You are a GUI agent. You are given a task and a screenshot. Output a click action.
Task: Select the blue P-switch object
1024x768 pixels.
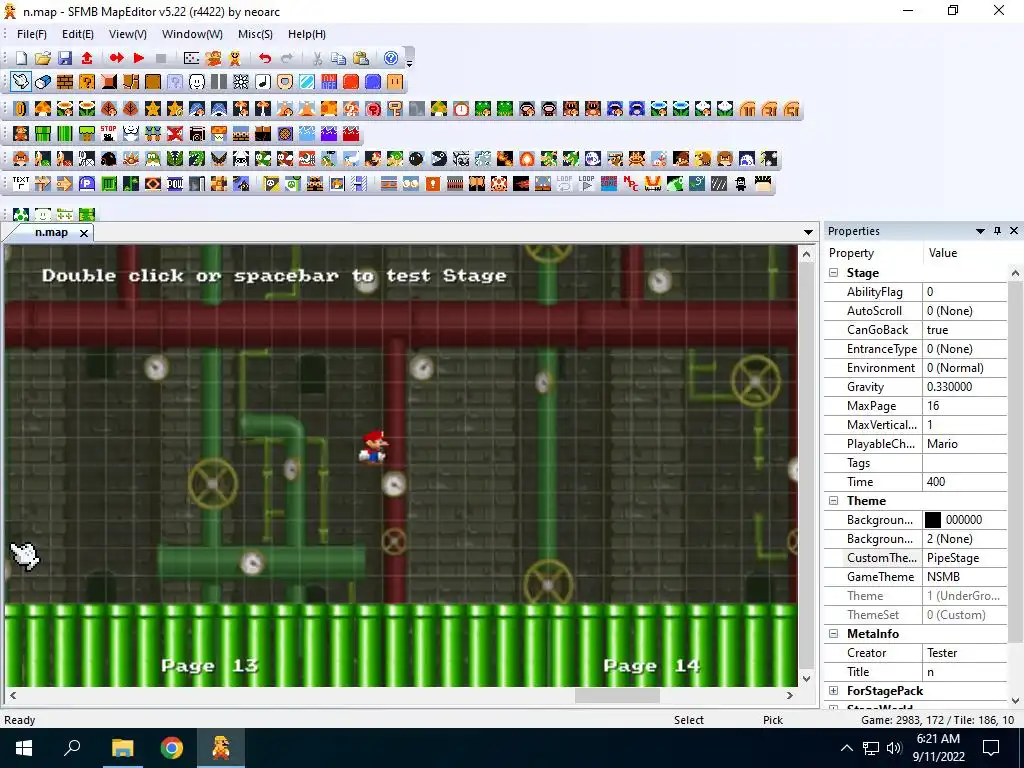(x=87, y=184)
